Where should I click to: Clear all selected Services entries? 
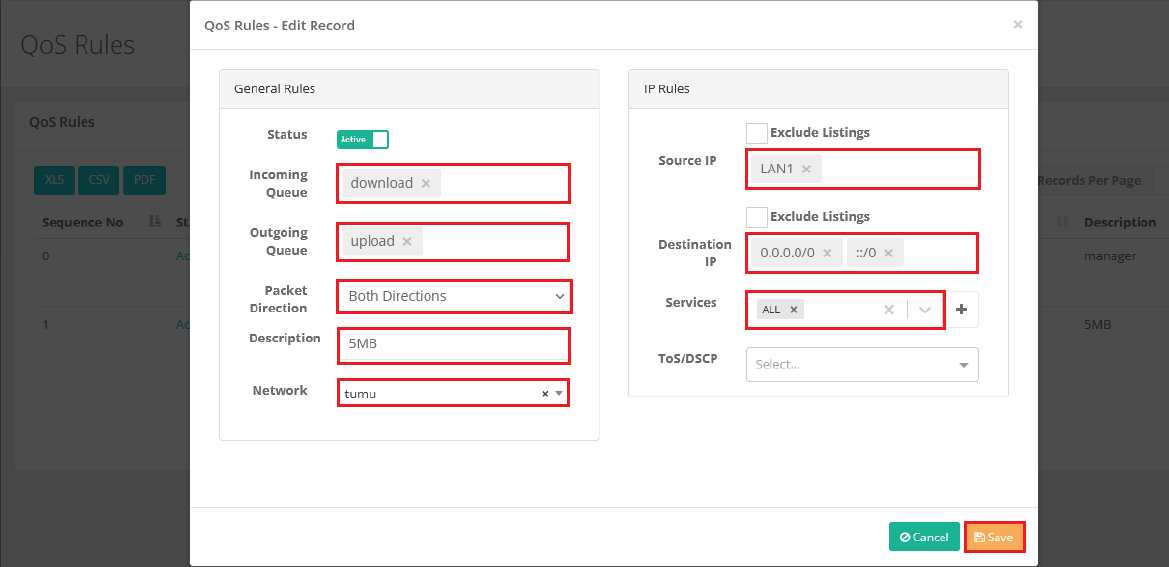pos(888,310)
